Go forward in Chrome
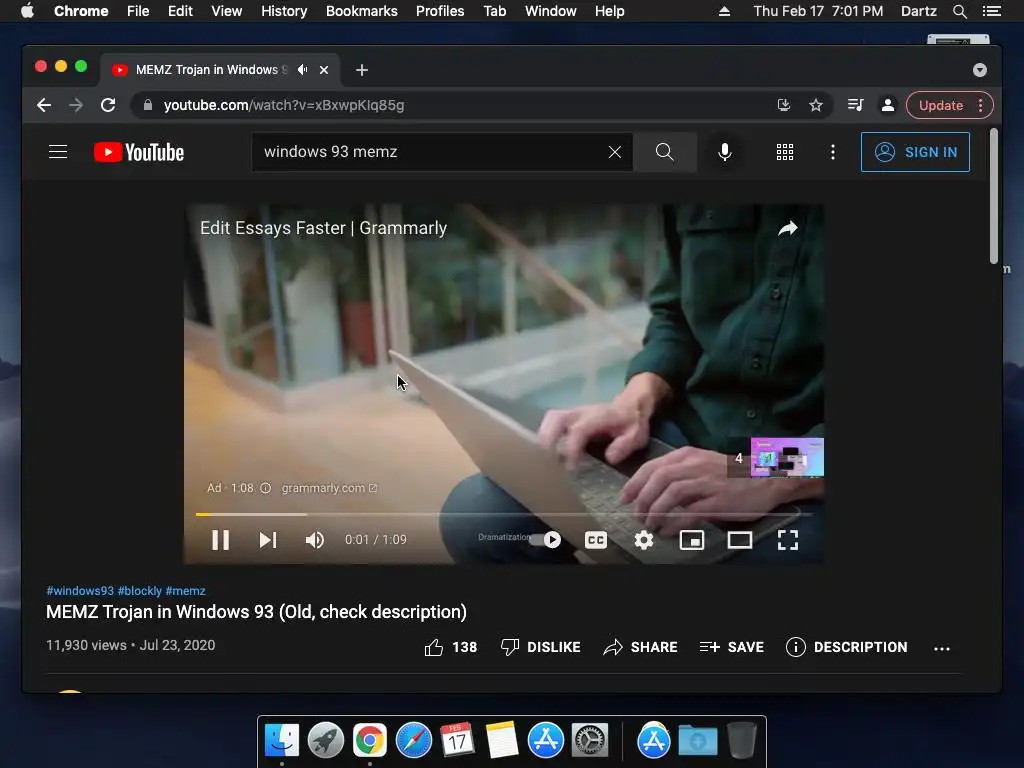The height and width of the screenshot is (768, 1024). point(76,105)
